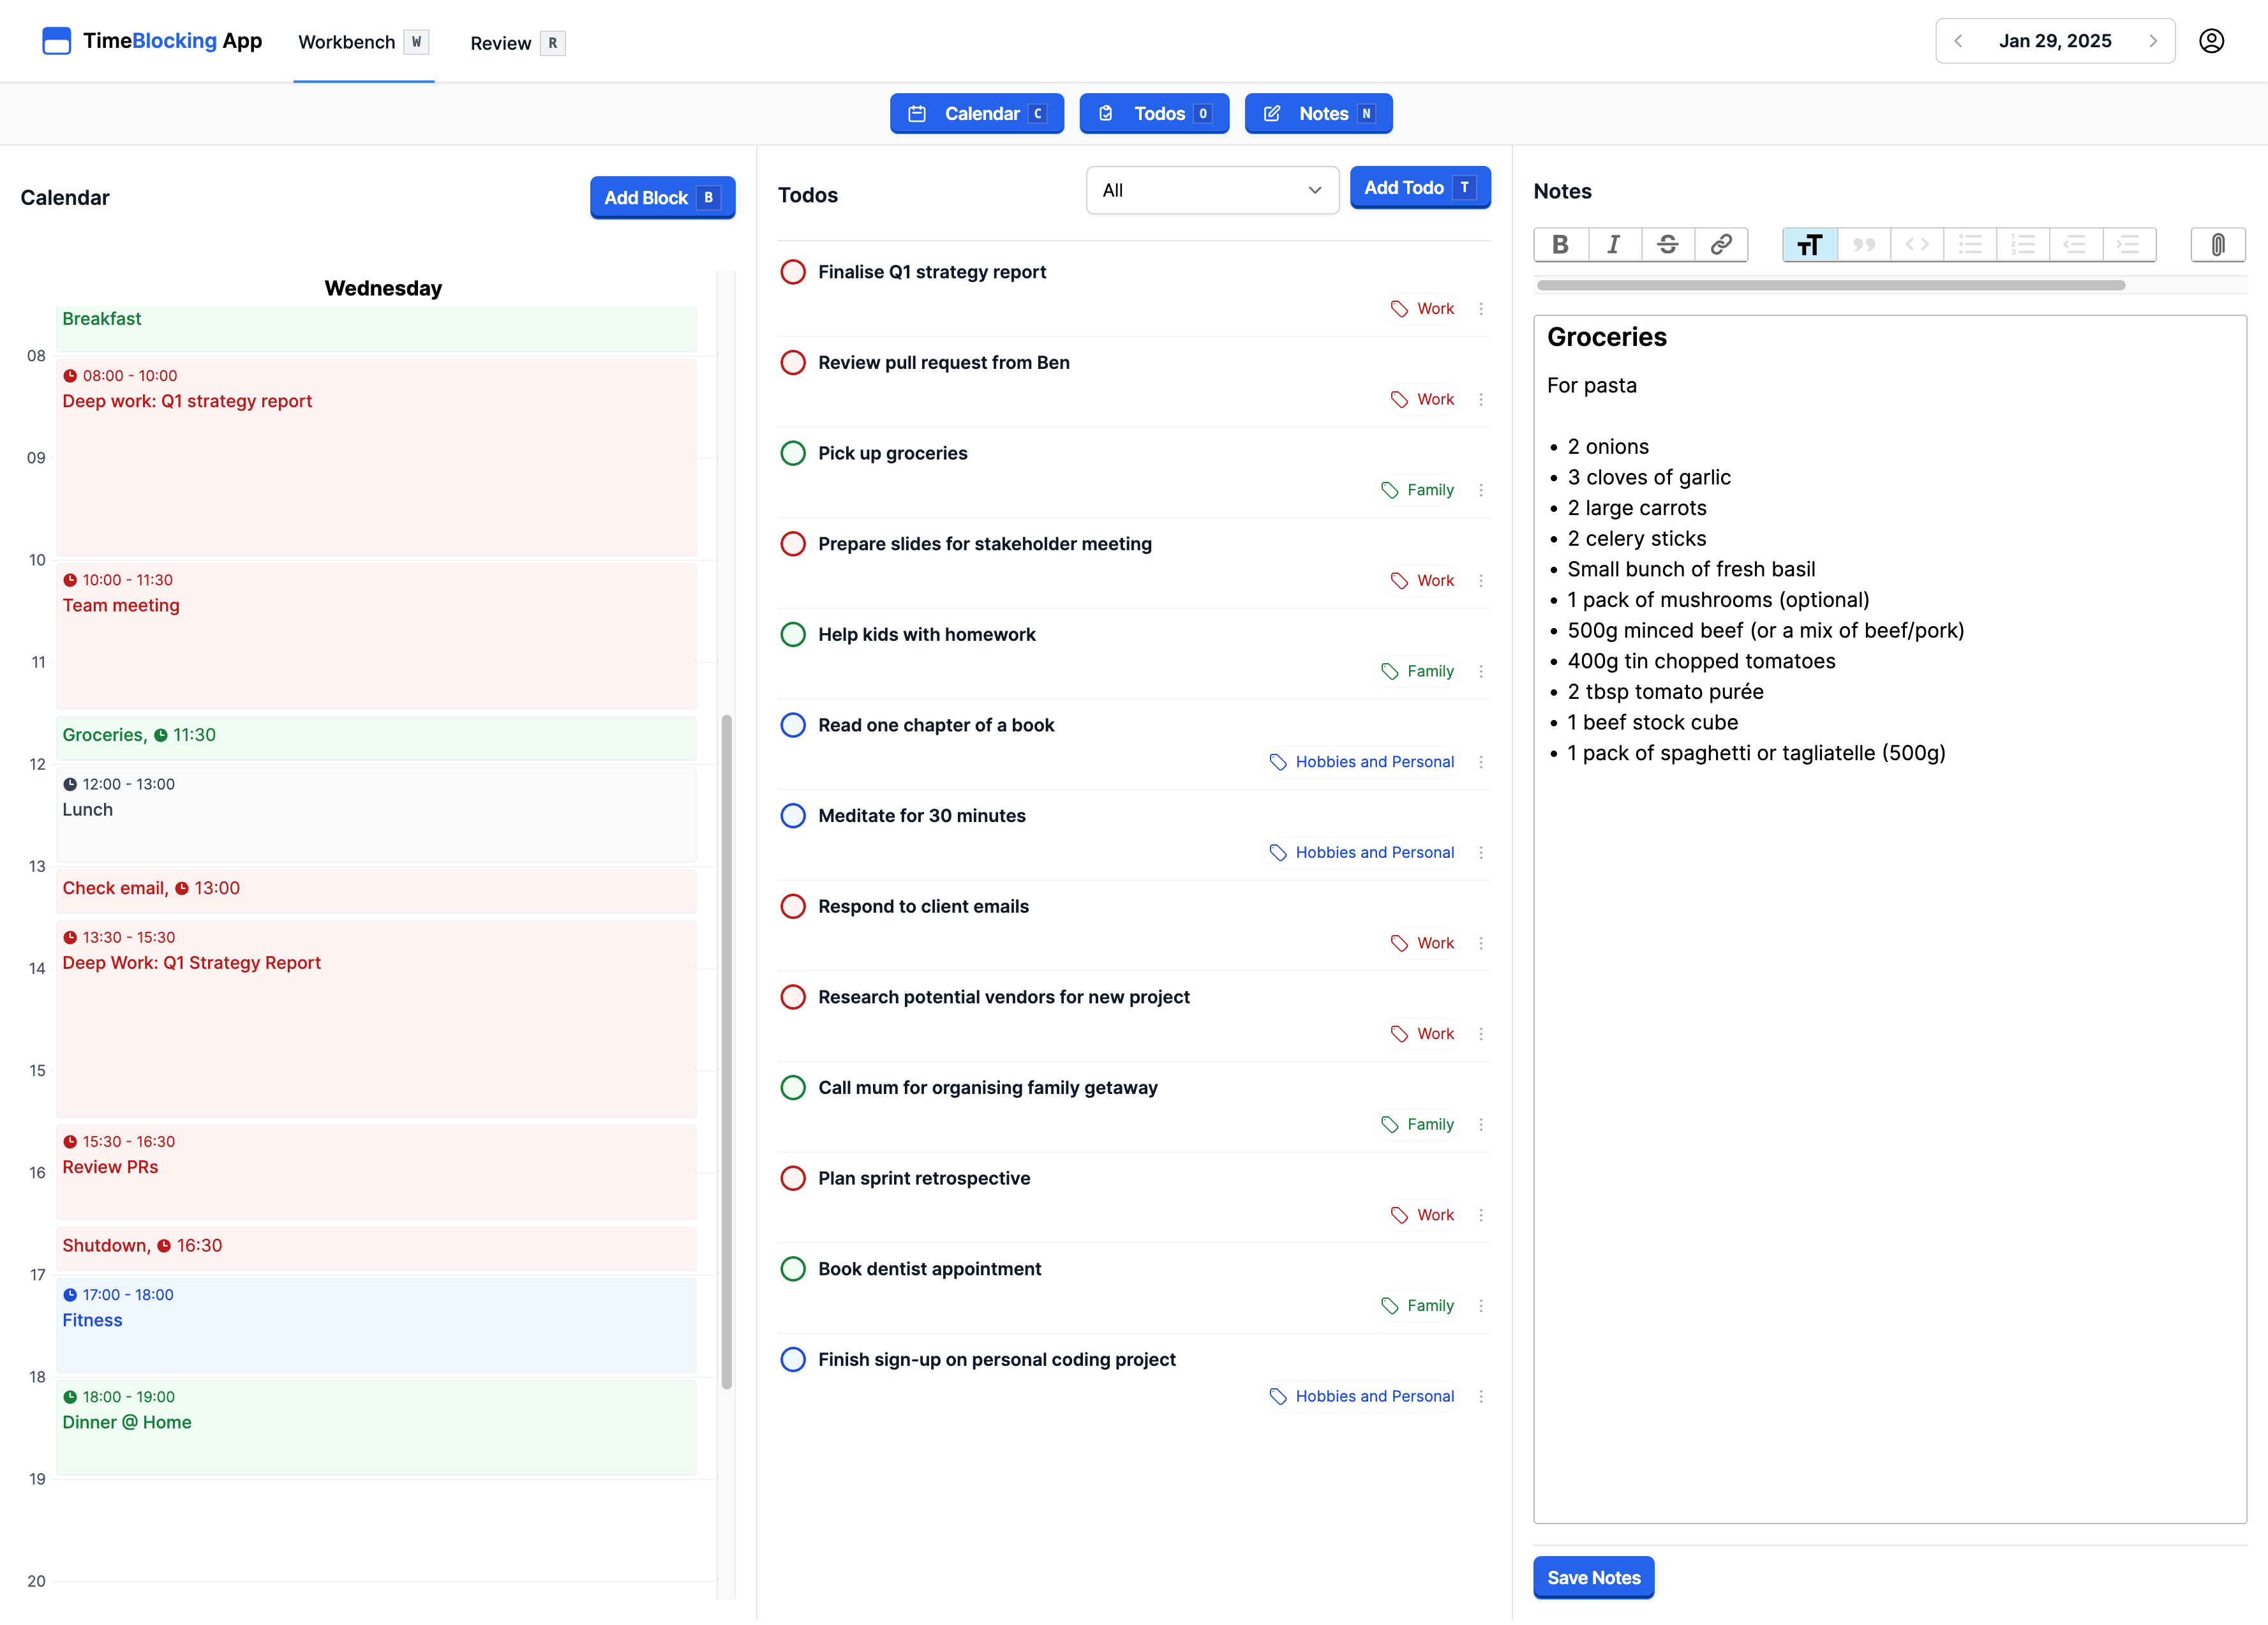Click the Notes toolbar horizontal scrollbar
The height and width of the screenshot is (1625, 2268).
point(1830,286)
